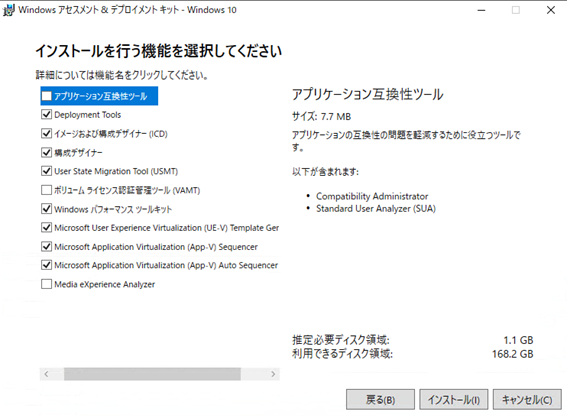567x418 pixels.
Task: Click the 戻る(B) back button
Action: [x=380, y=400]
